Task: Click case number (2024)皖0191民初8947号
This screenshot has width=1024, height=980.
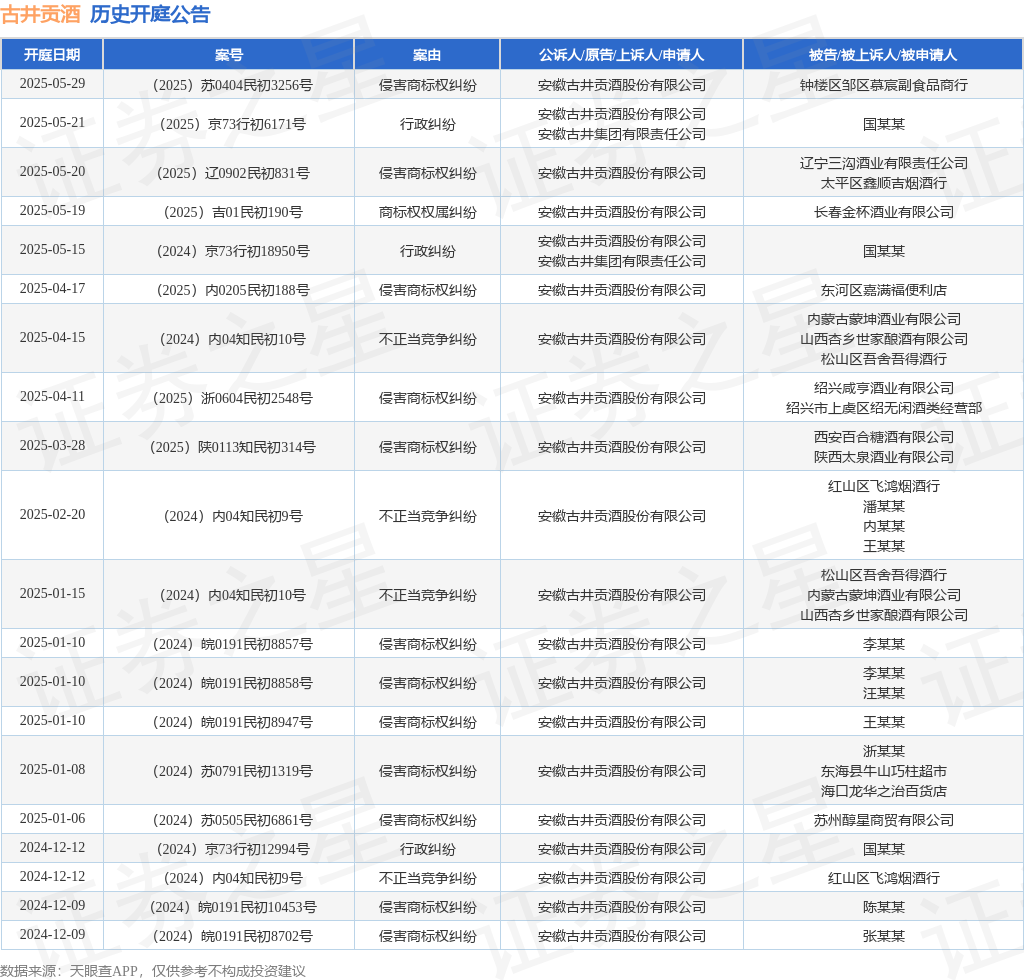Action: point(232,723)
